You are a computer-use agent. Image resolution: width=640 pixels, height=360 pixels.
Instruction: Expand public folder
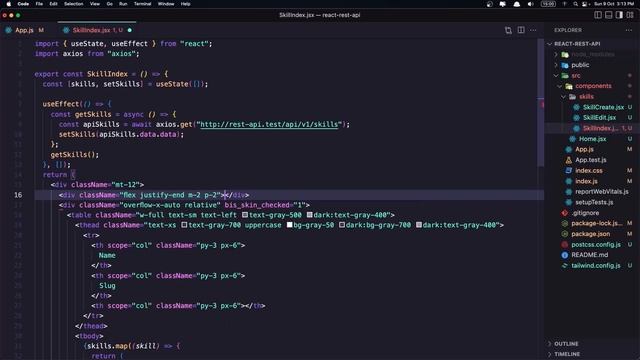click(556, 65)
